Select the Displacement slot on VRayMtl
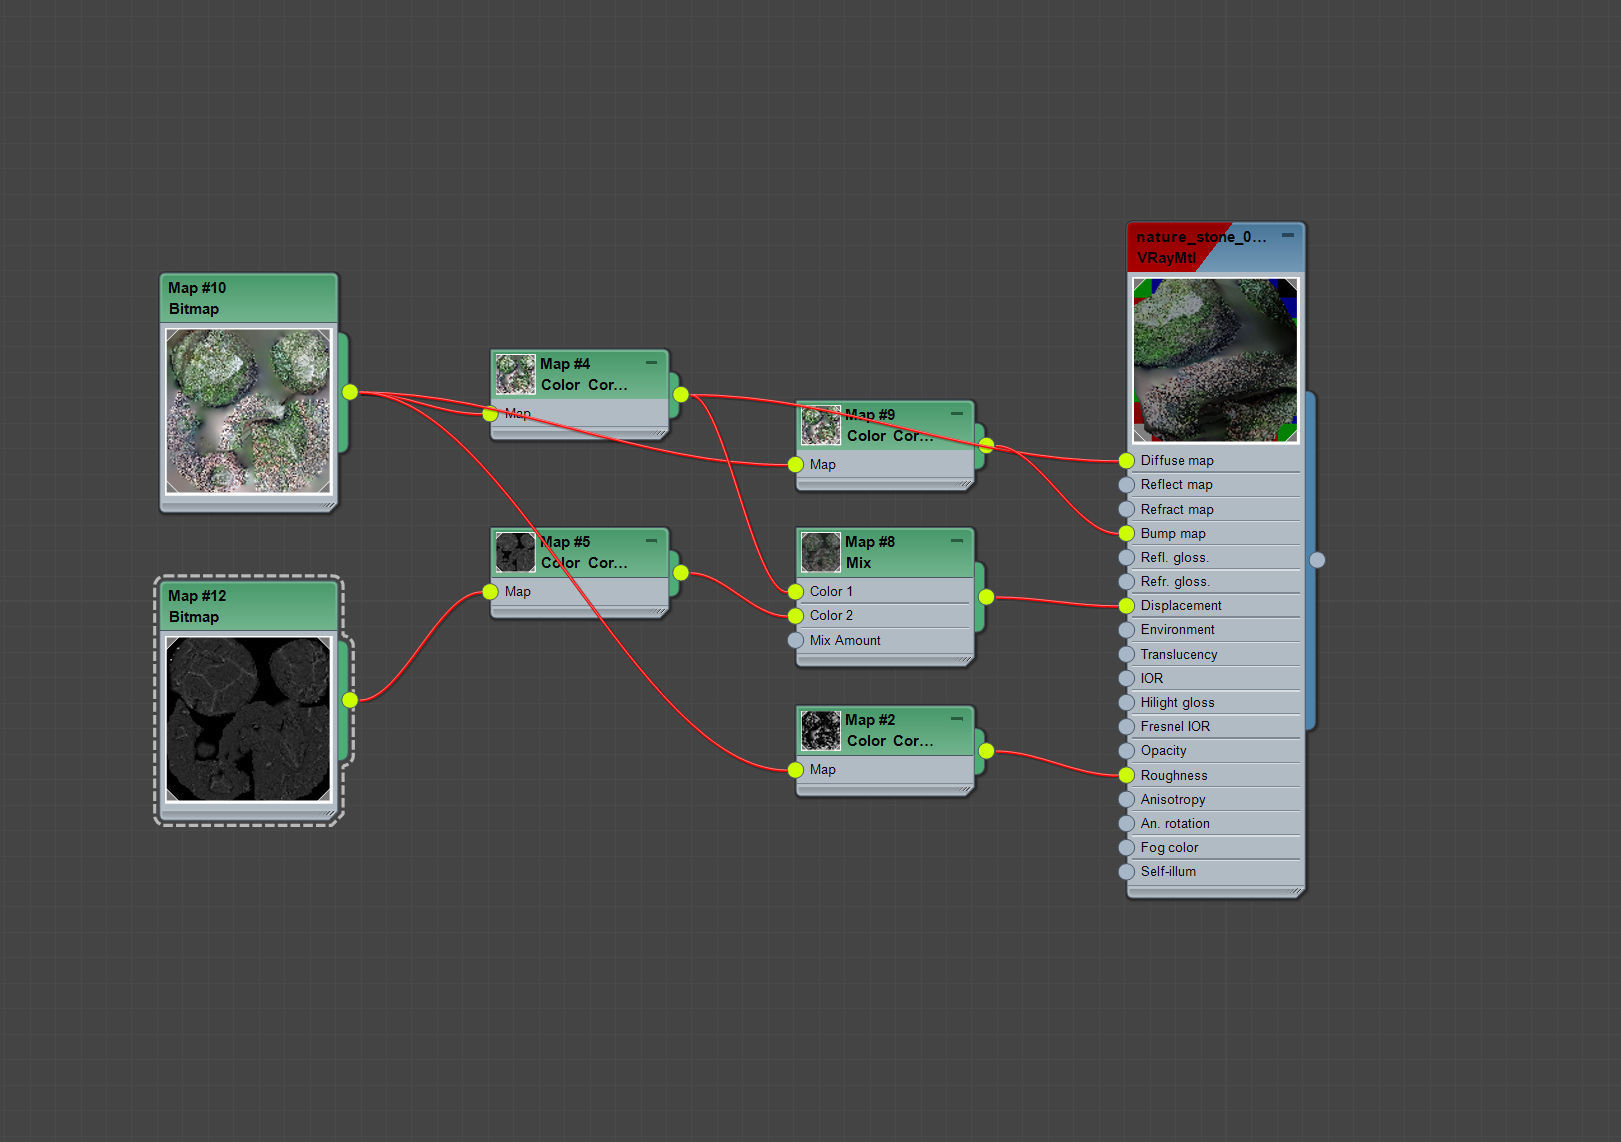The image size is (1621, 1142). 1215,606
